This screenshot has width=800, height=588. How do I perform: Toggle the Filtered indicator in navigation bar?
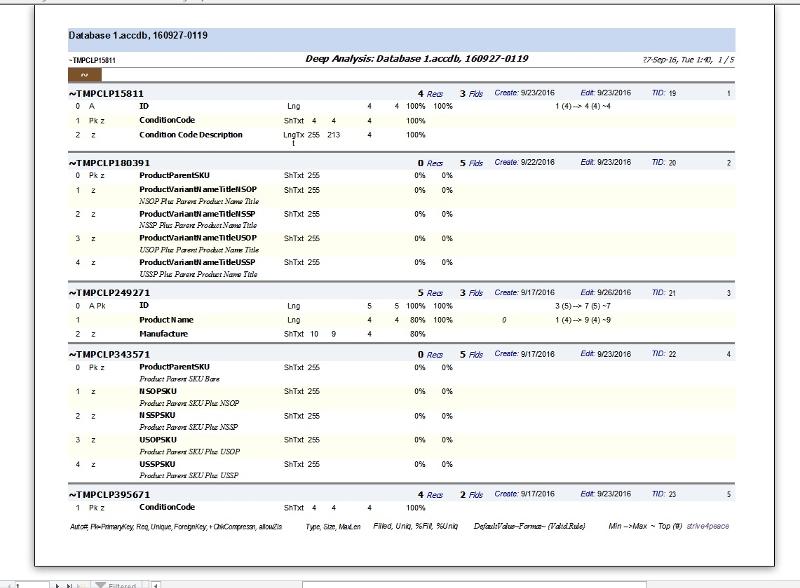coord(116,584)
